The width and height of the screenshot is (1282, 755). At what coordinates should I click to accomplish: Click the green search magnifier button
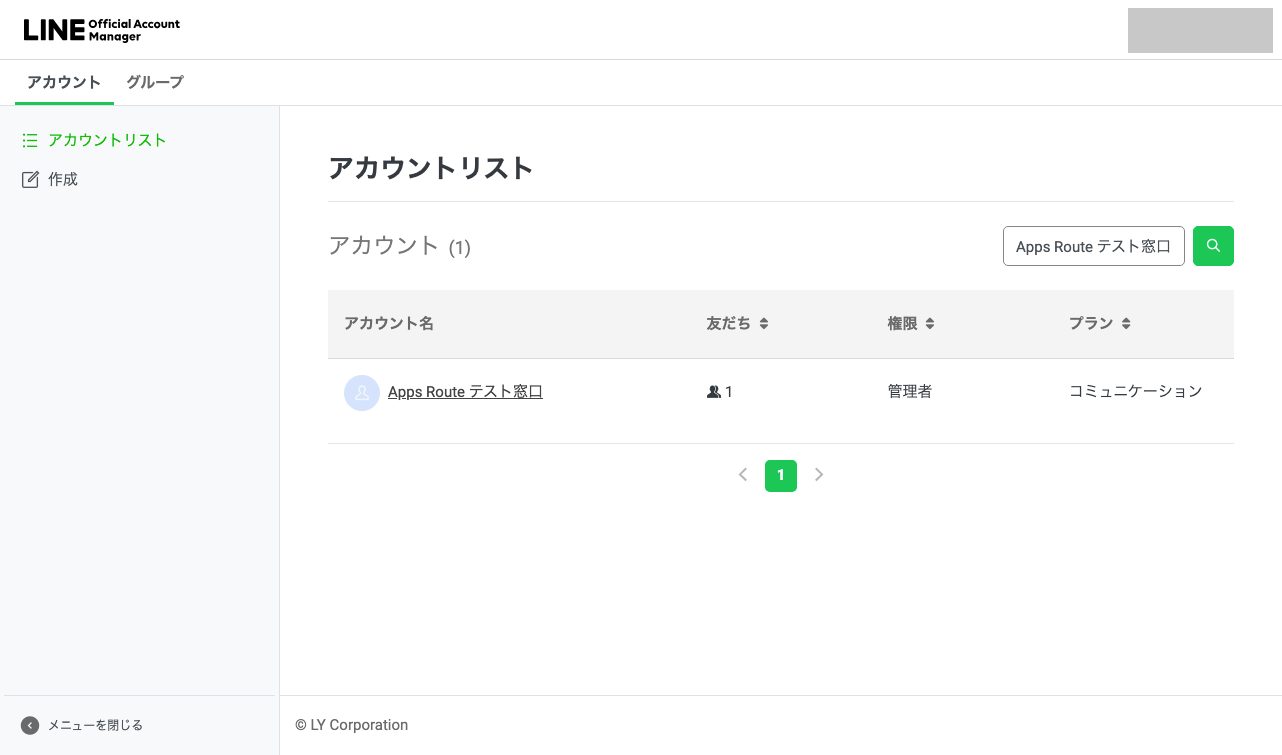click(x=1213, y=246)
